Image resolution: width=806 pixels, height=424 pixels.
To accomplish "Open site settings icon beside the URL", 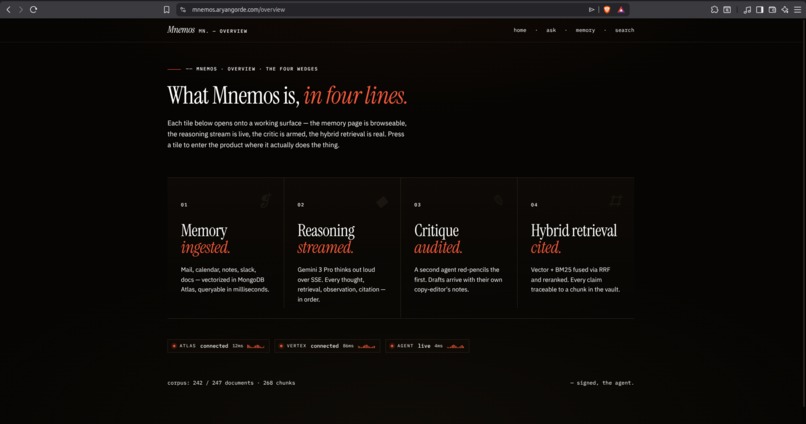I will coord(182,10).
